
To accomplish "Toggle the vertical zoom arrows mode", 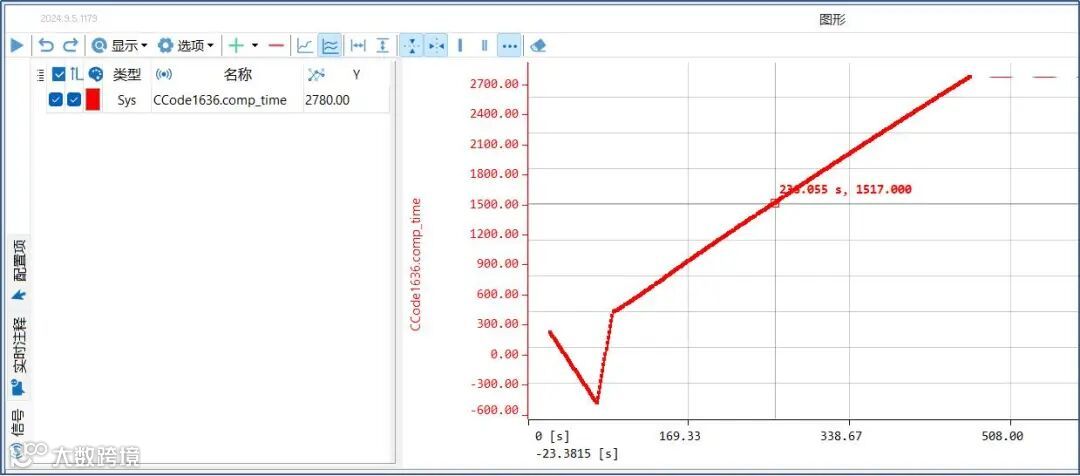I will [411, 45].
